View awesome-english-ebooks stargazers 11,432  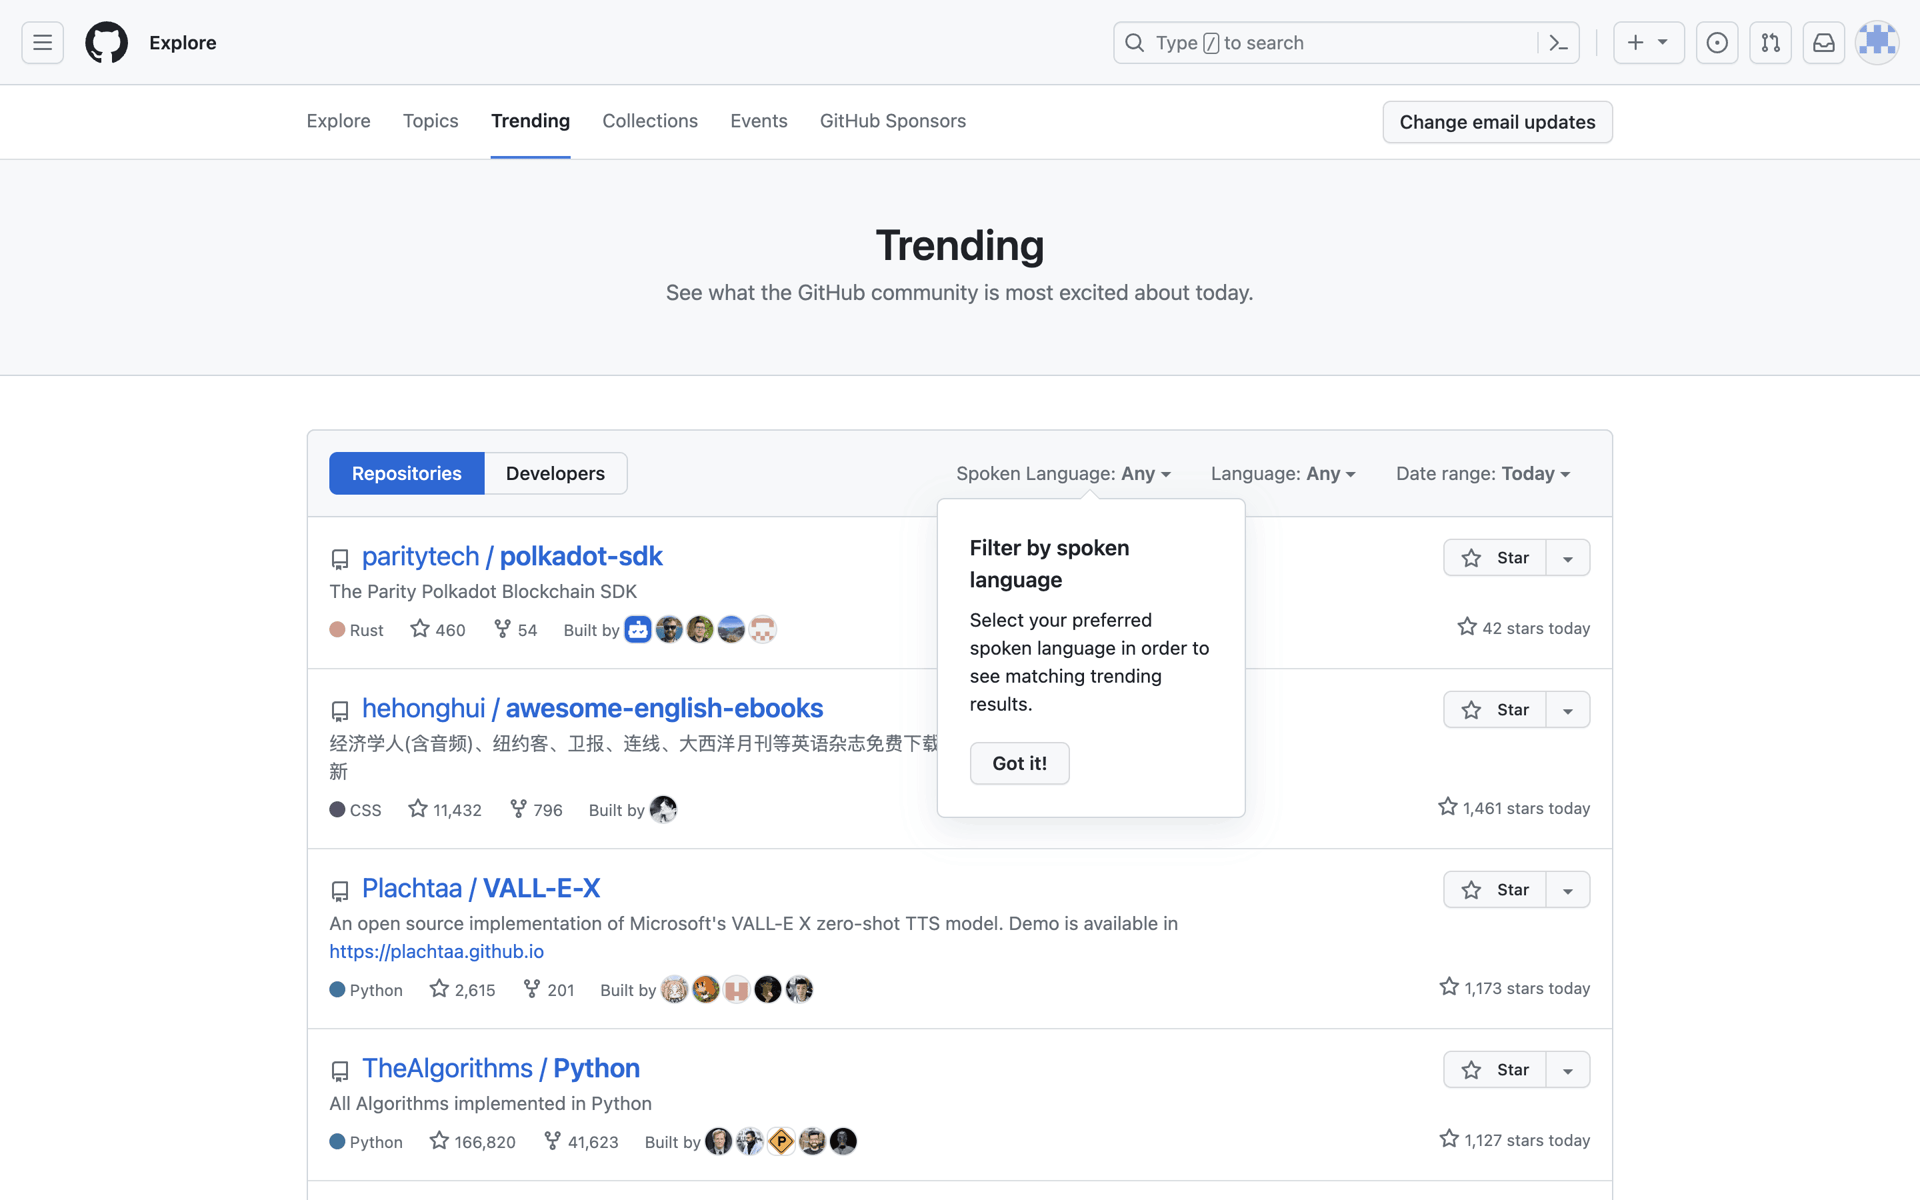coord(445,809)
